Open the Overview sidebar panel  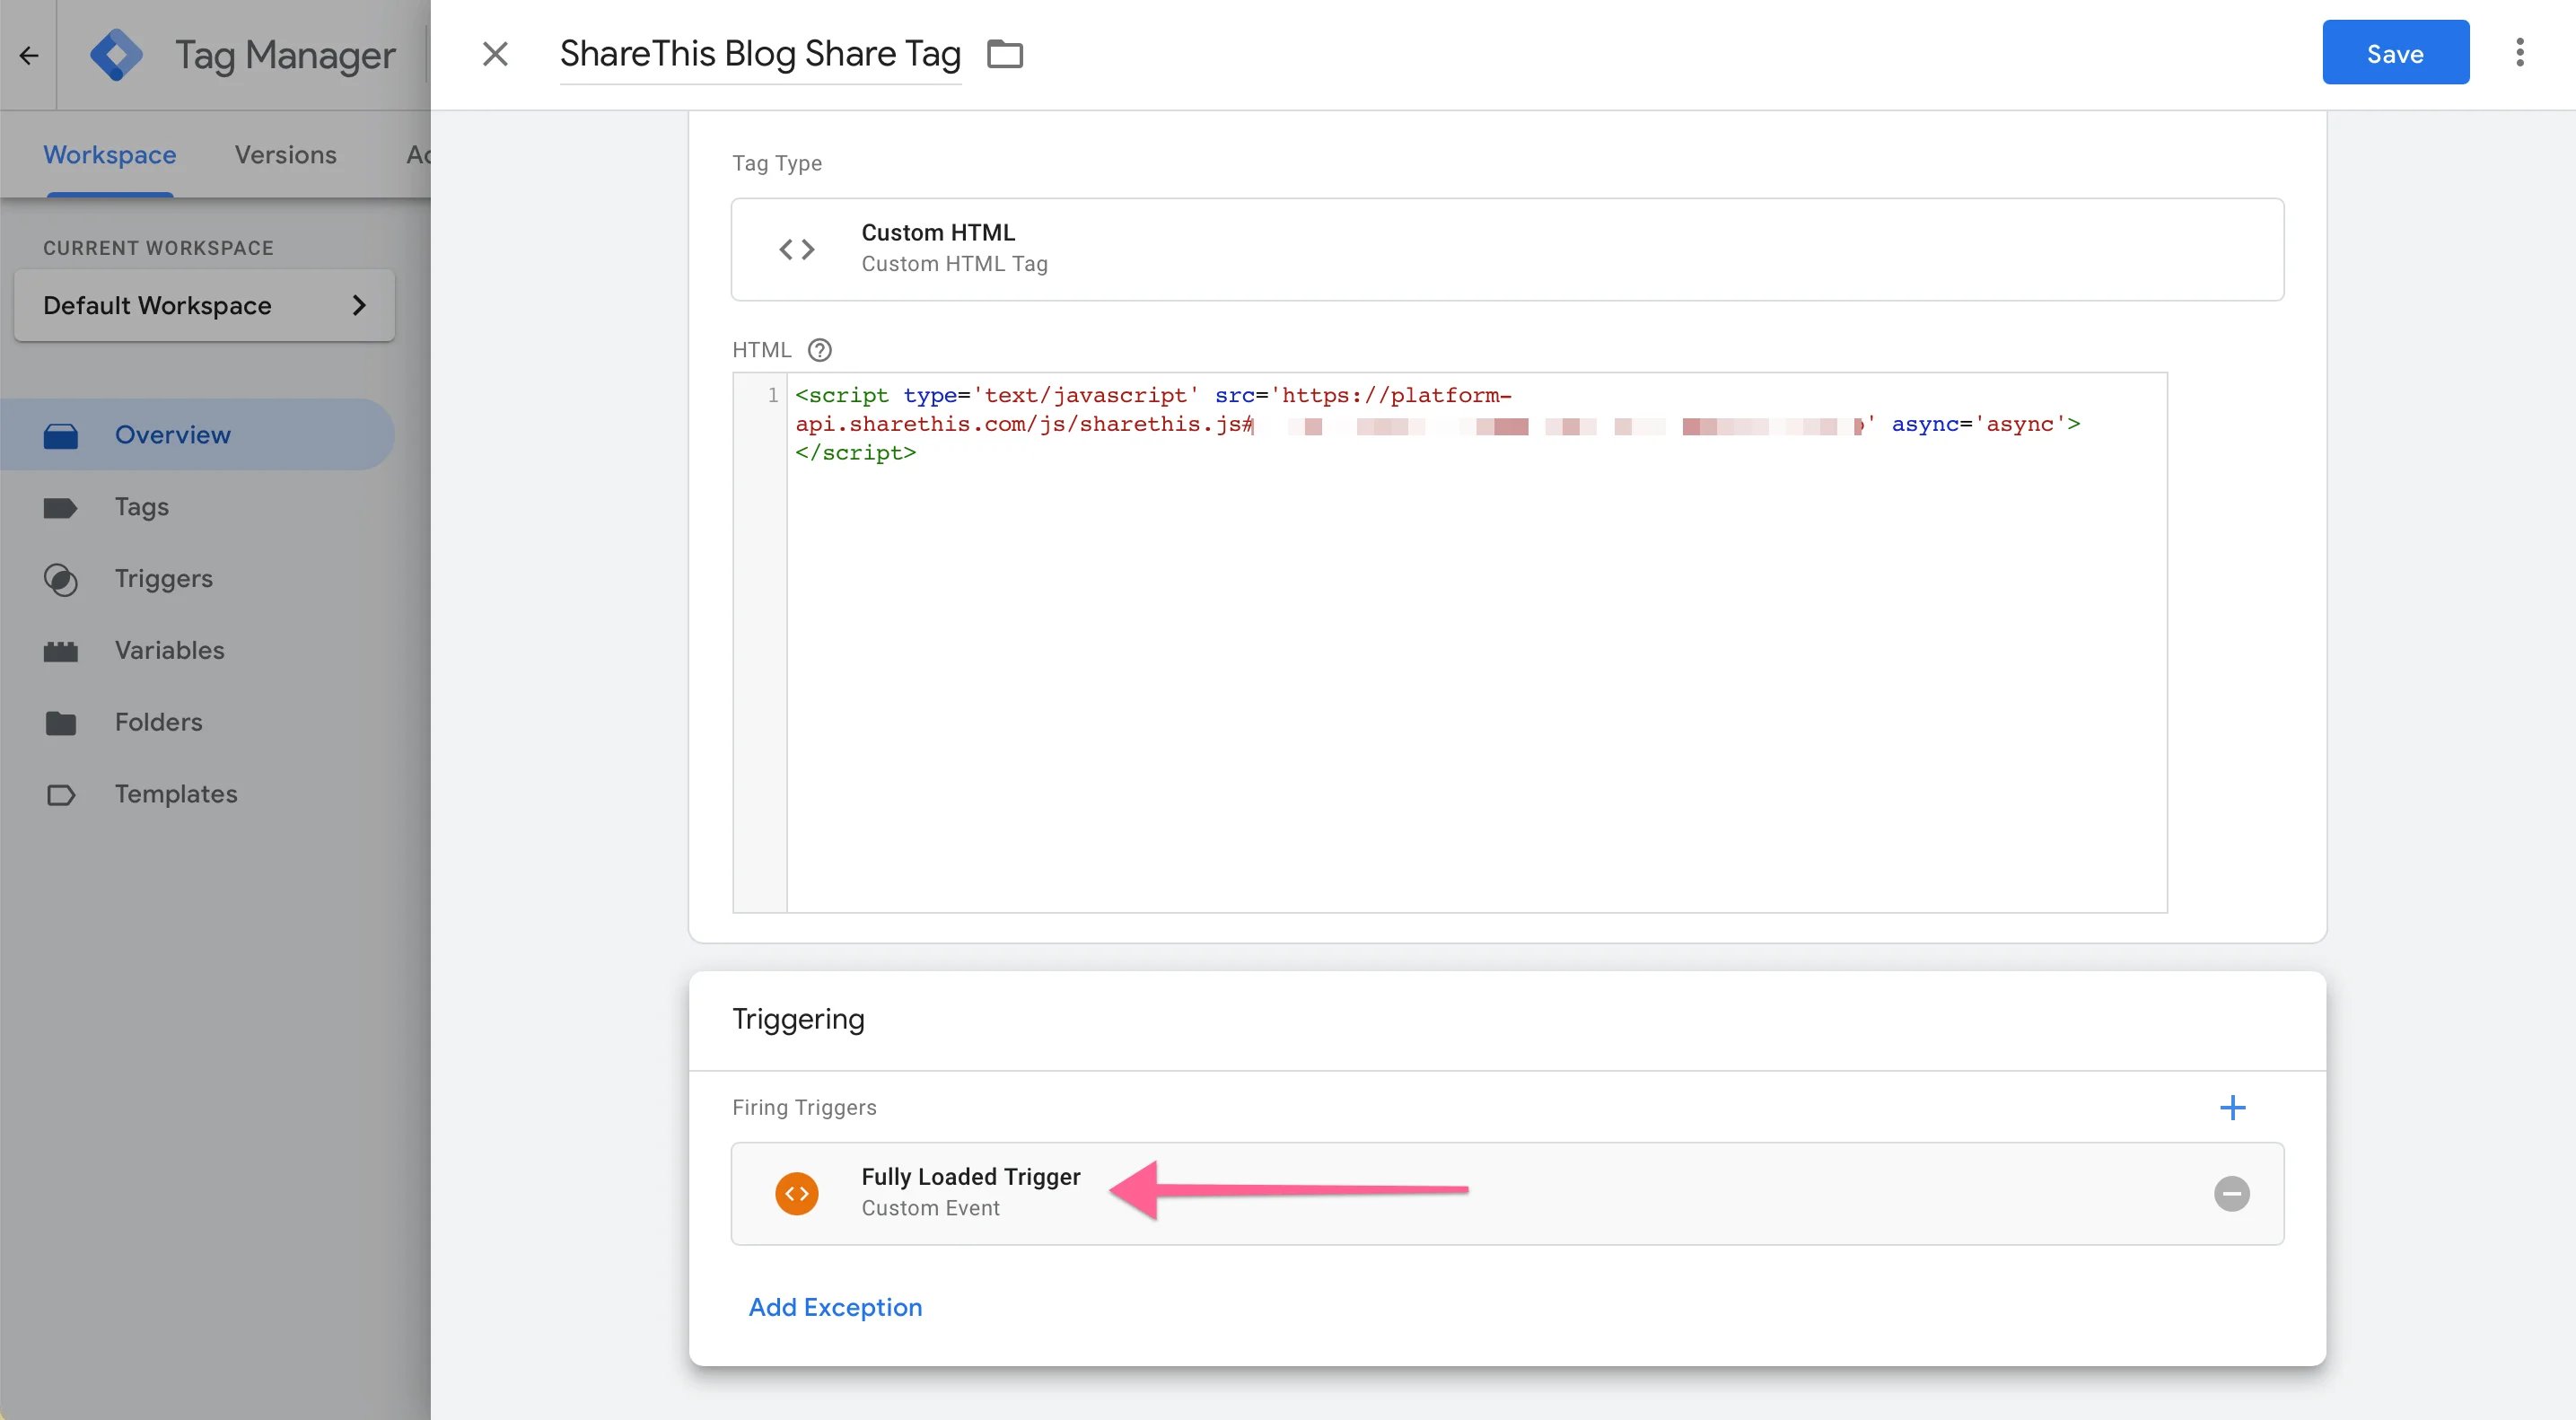pos(171,434)
